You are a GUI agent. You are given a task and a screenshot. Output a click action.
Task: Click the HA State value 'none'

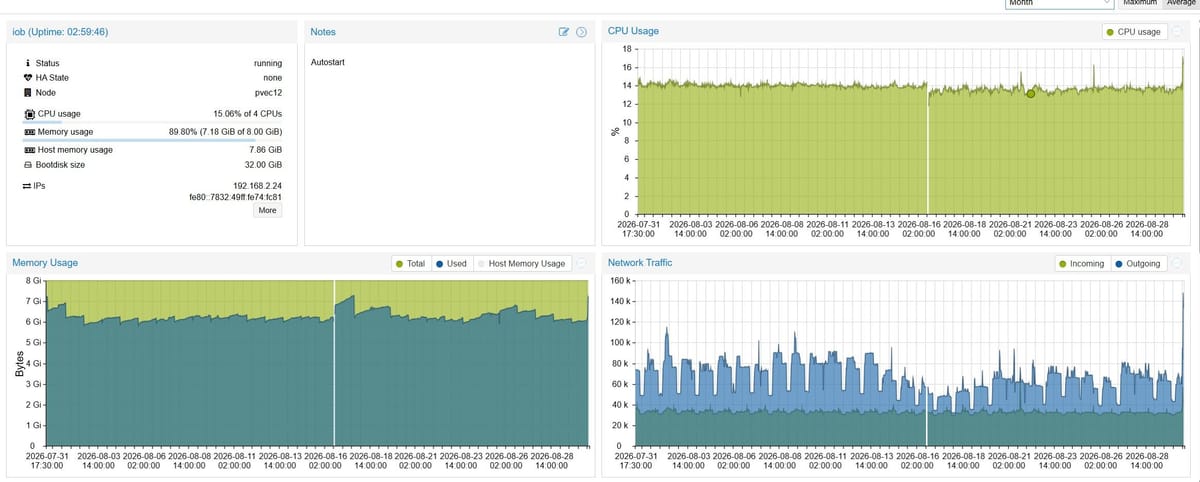click(272, 77)
